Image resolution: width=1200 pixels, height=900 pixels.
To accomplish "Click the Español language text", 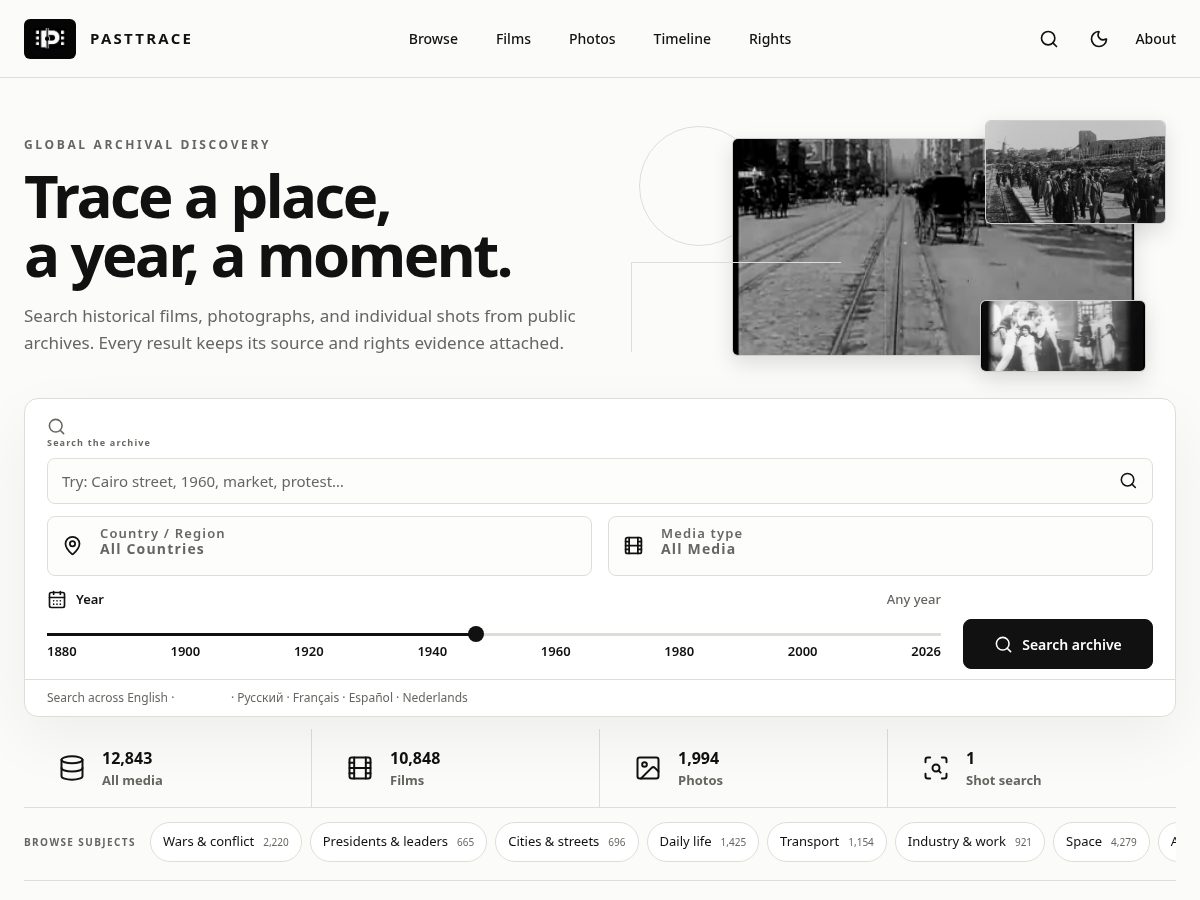I will (x=371, y=698).
